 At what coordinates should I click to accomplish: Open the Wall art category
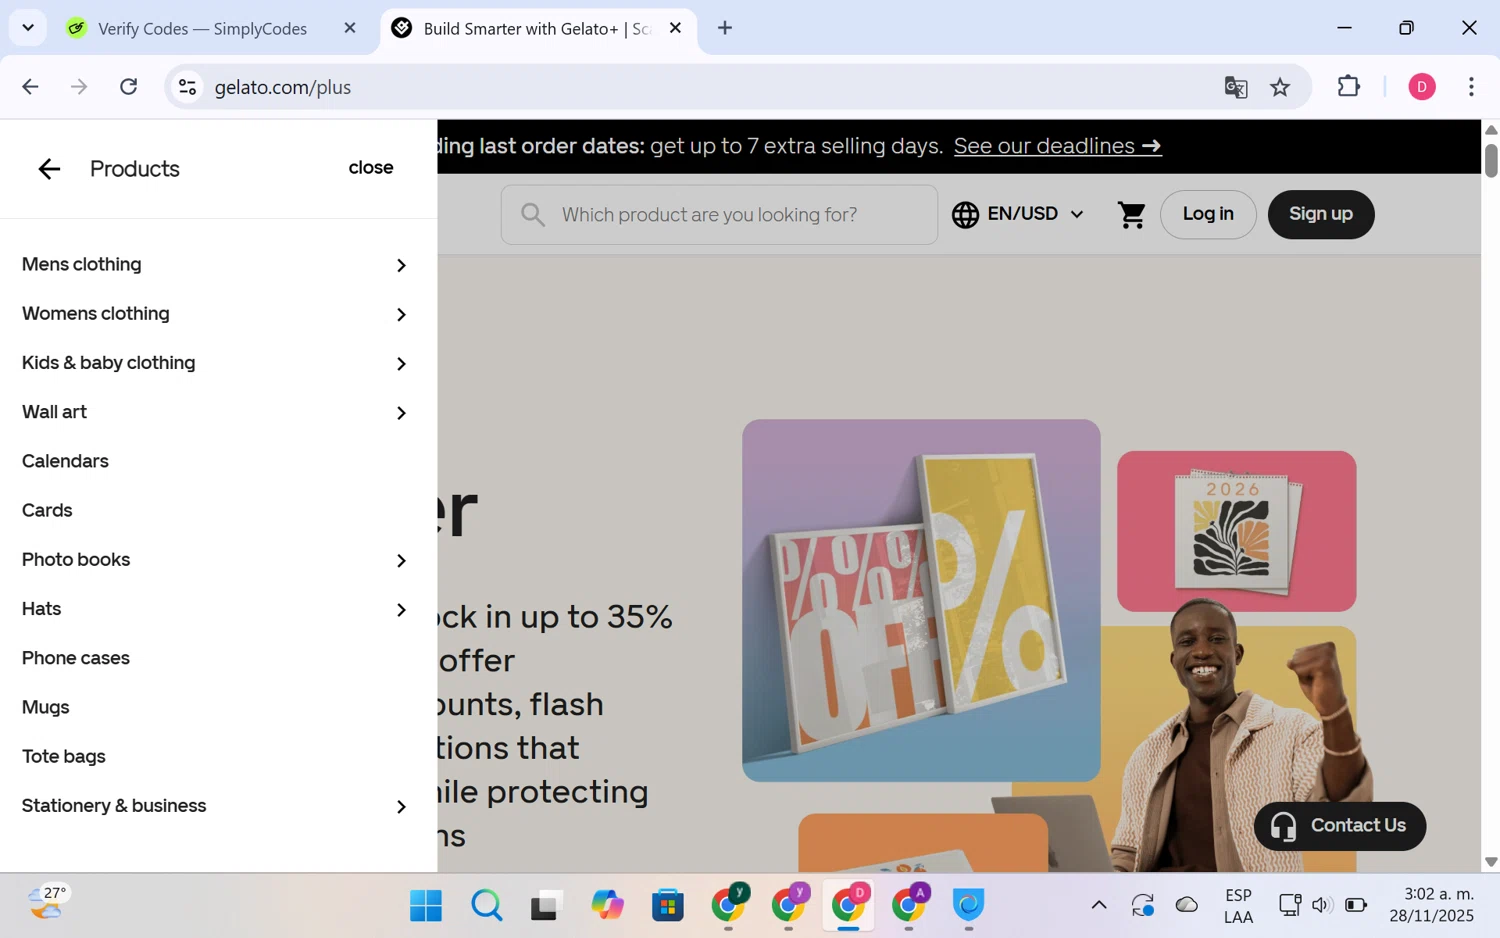(55, 411)
